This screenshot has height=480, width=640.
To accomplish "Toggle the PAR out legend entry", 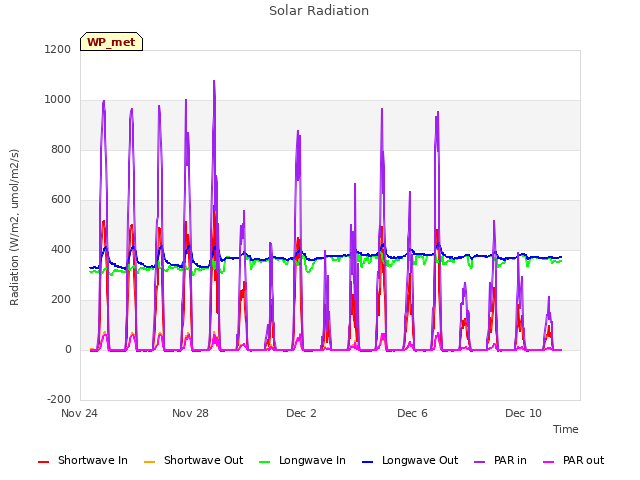I will (x=573, y=460).
